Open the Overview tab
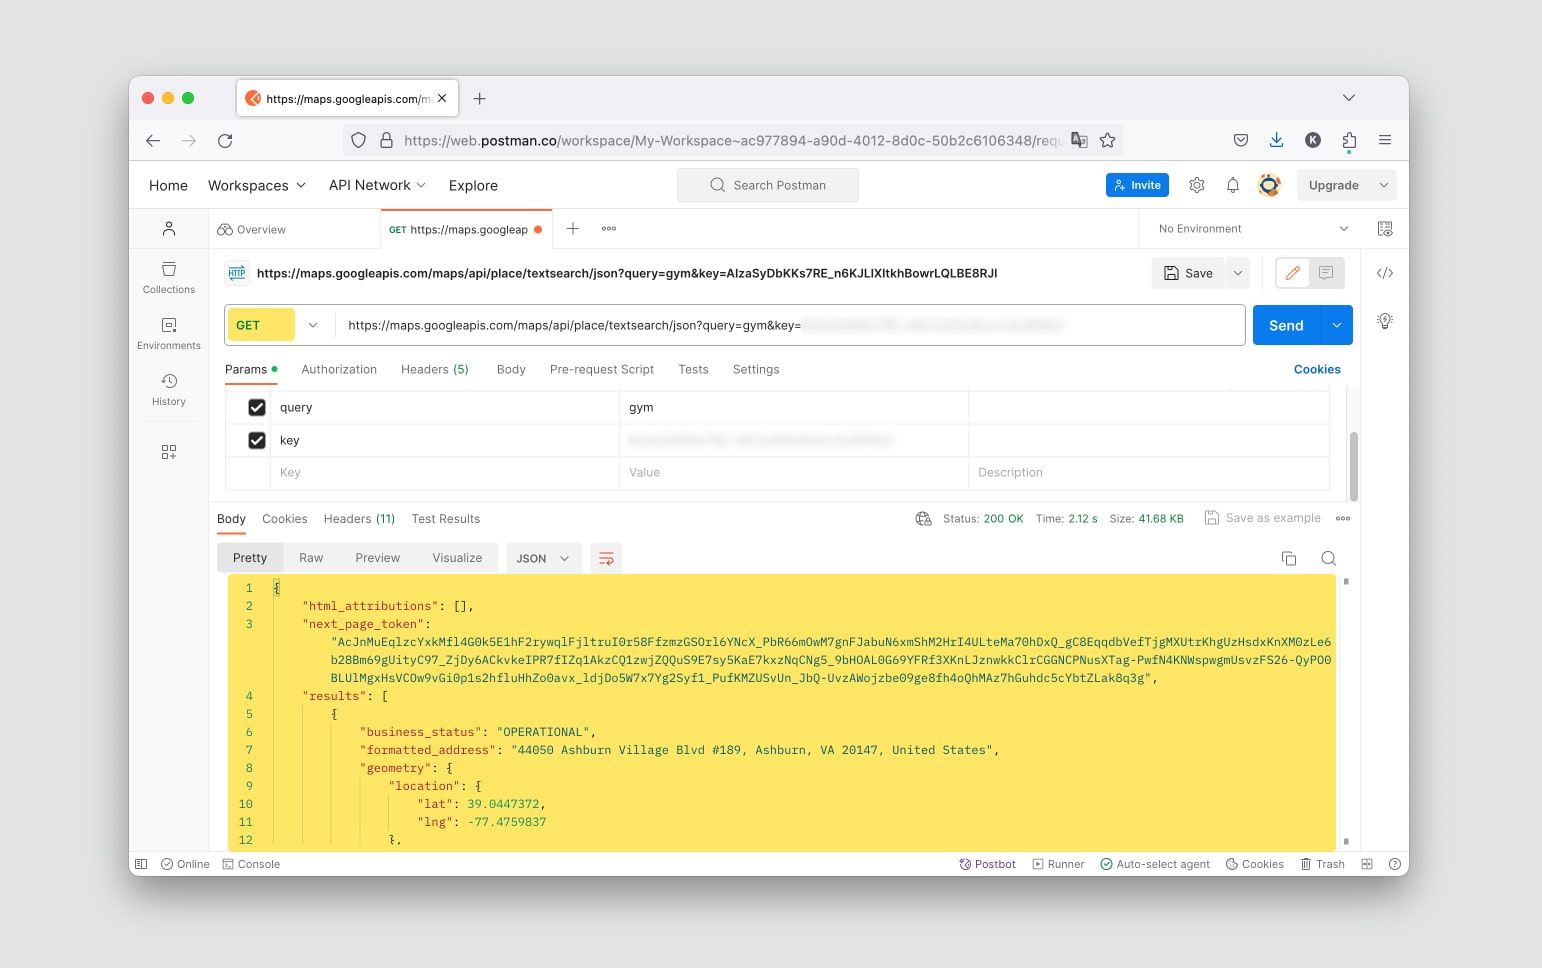1542x968 pixels. click(x=252, y=229)
